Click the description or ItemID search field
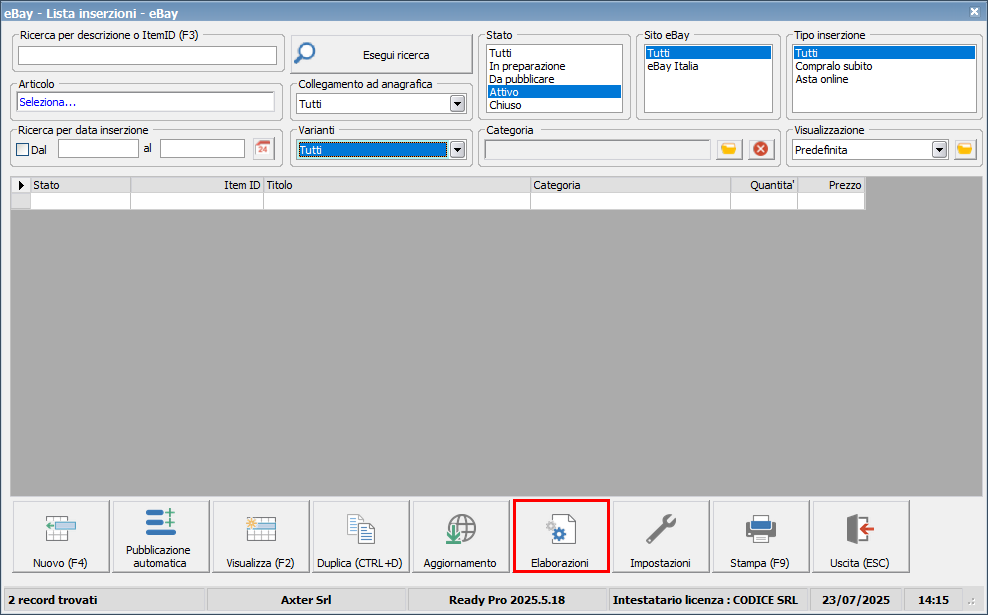The width and height of the screenshot is (988, 615). click(147, 55)
